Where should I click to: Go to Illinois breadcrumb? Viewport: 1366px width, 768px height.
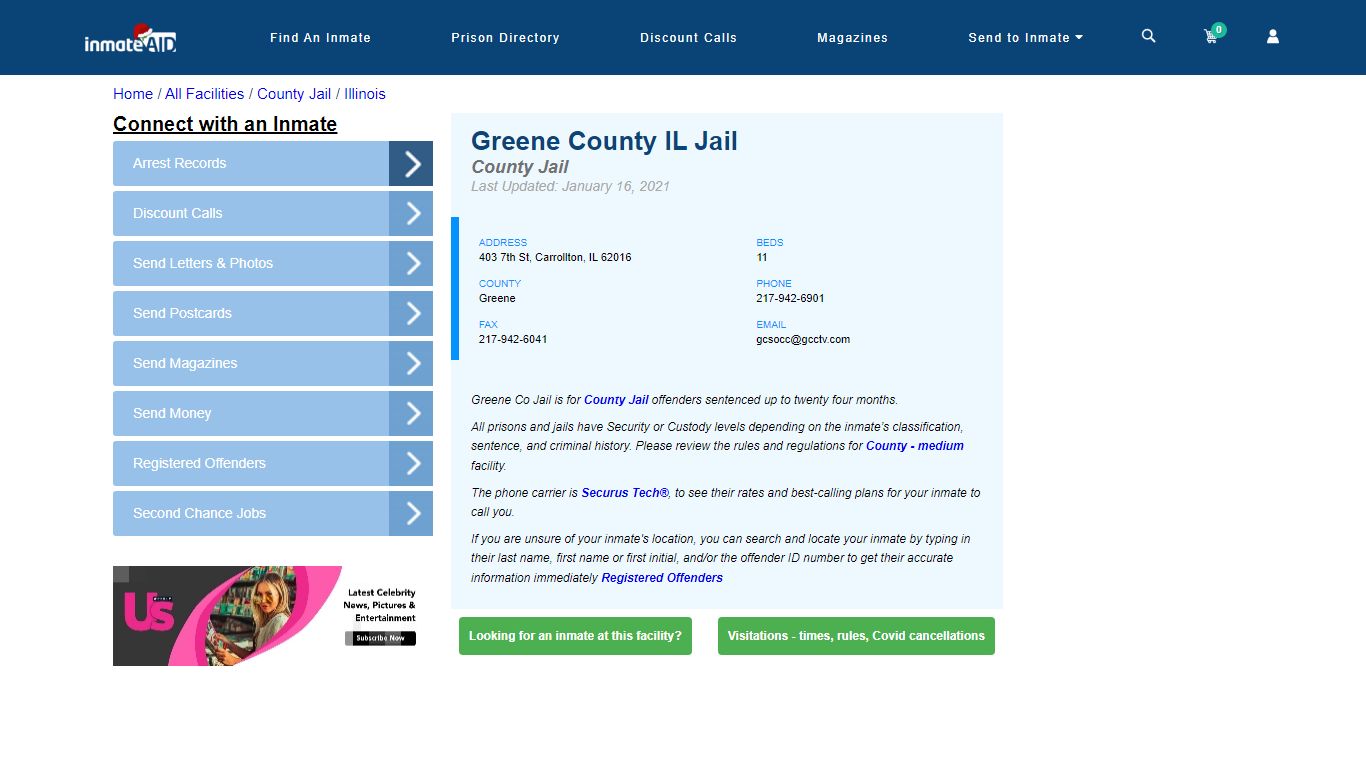click(365, 94)
